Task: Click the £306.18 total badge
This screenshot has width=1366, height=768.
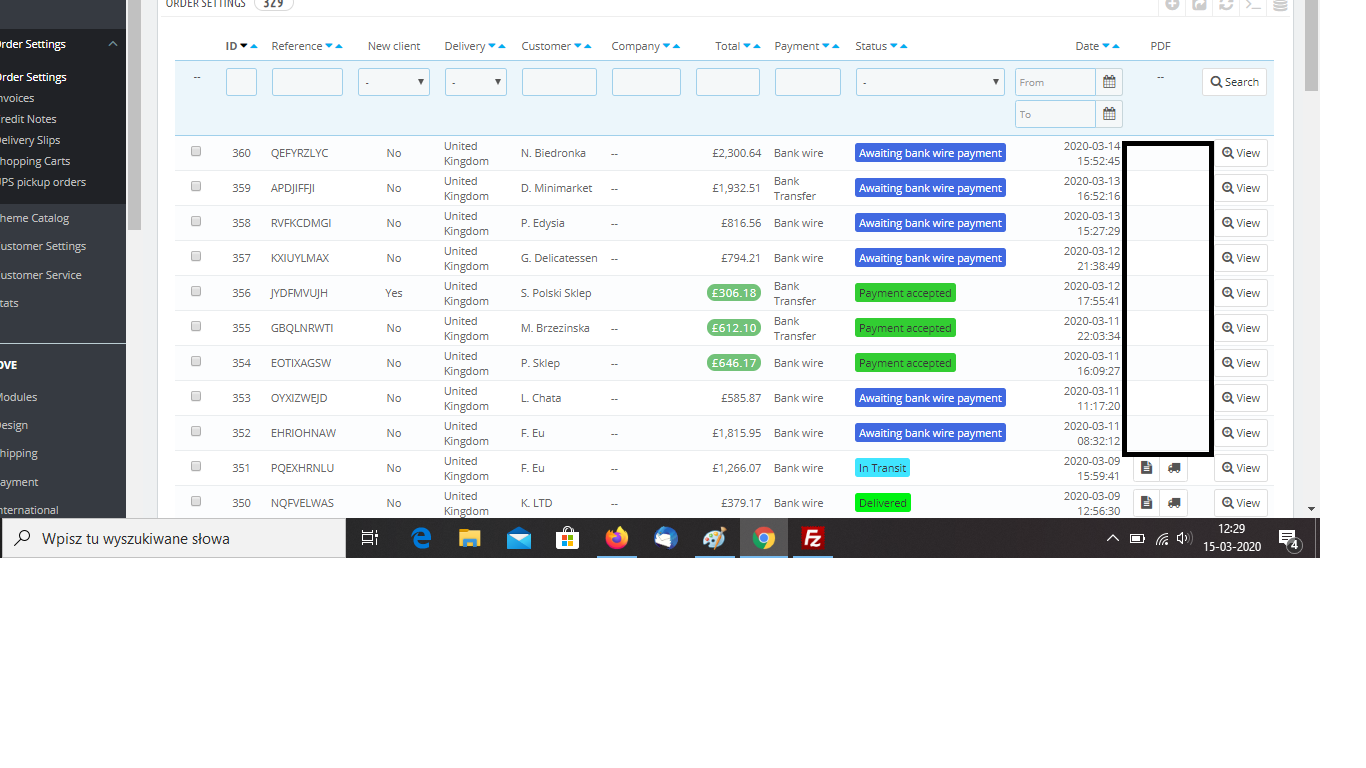Action: [734, 293]
